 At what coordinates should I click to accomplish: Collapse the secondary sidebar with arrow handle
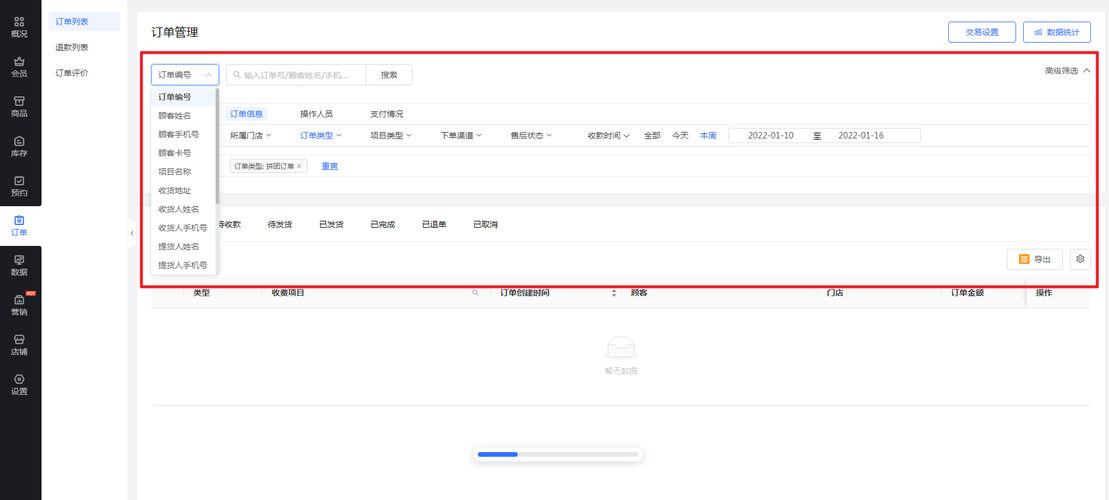pyautogui.click(x=132, y=233)
